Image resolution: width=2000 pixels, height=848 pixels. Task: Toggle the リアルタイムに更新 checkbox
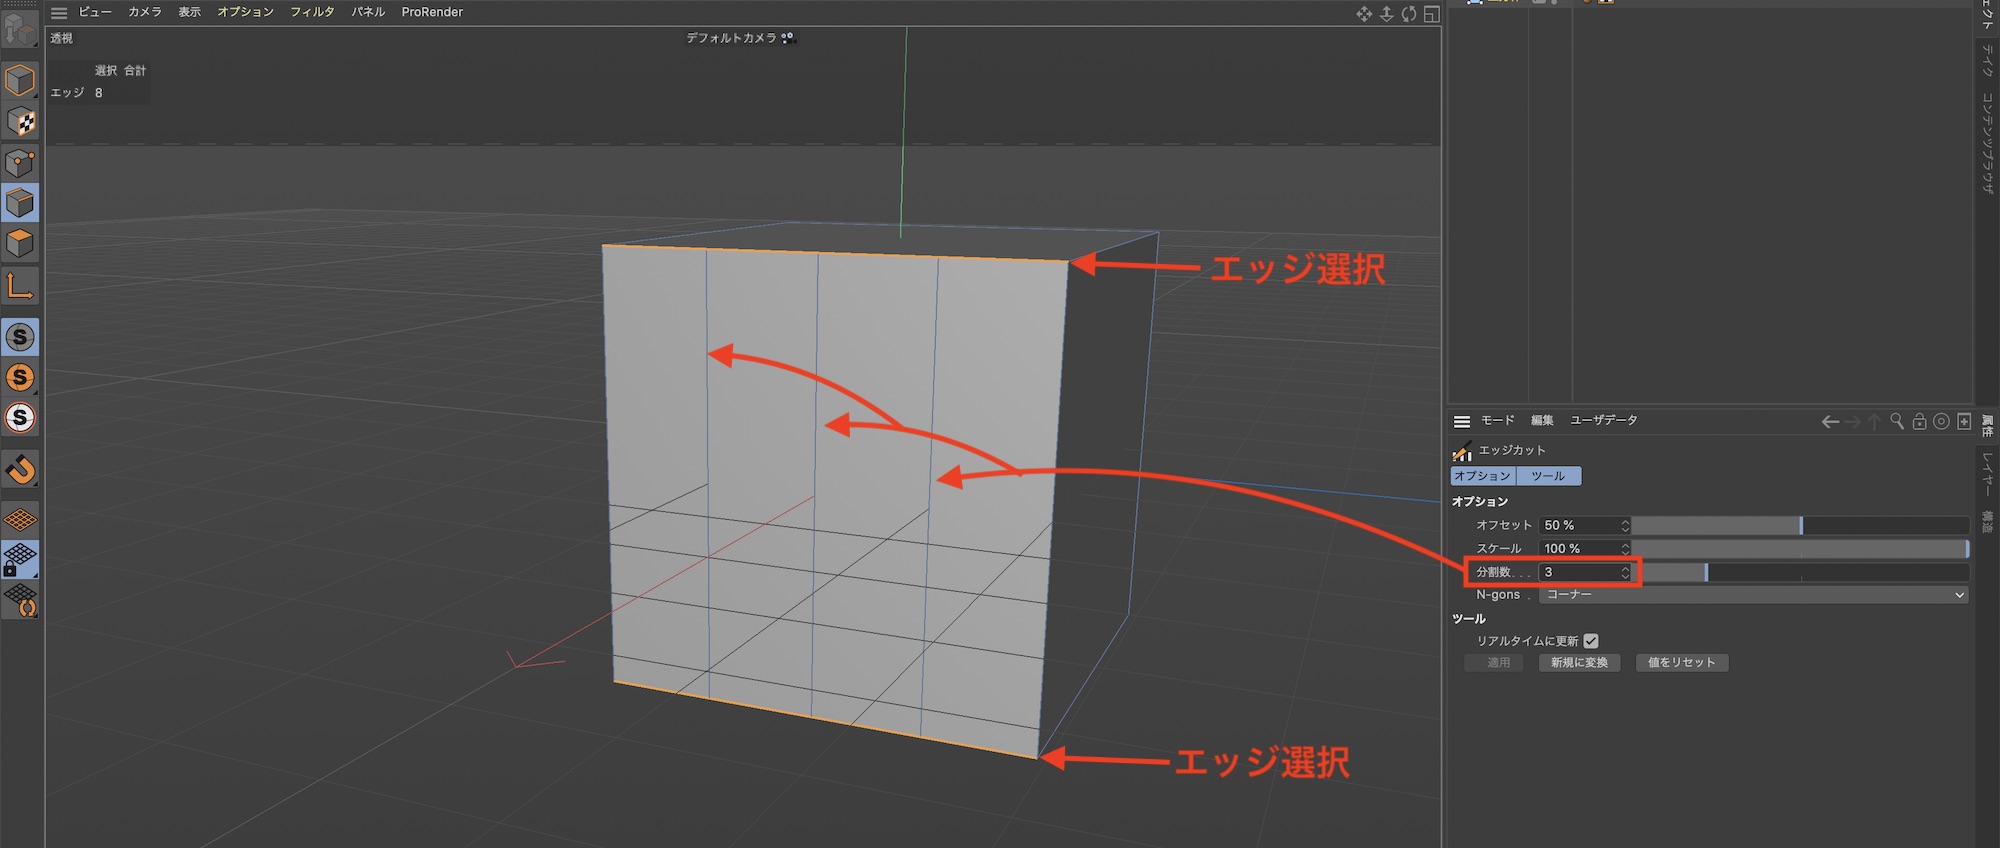(x=1591, y=641)
